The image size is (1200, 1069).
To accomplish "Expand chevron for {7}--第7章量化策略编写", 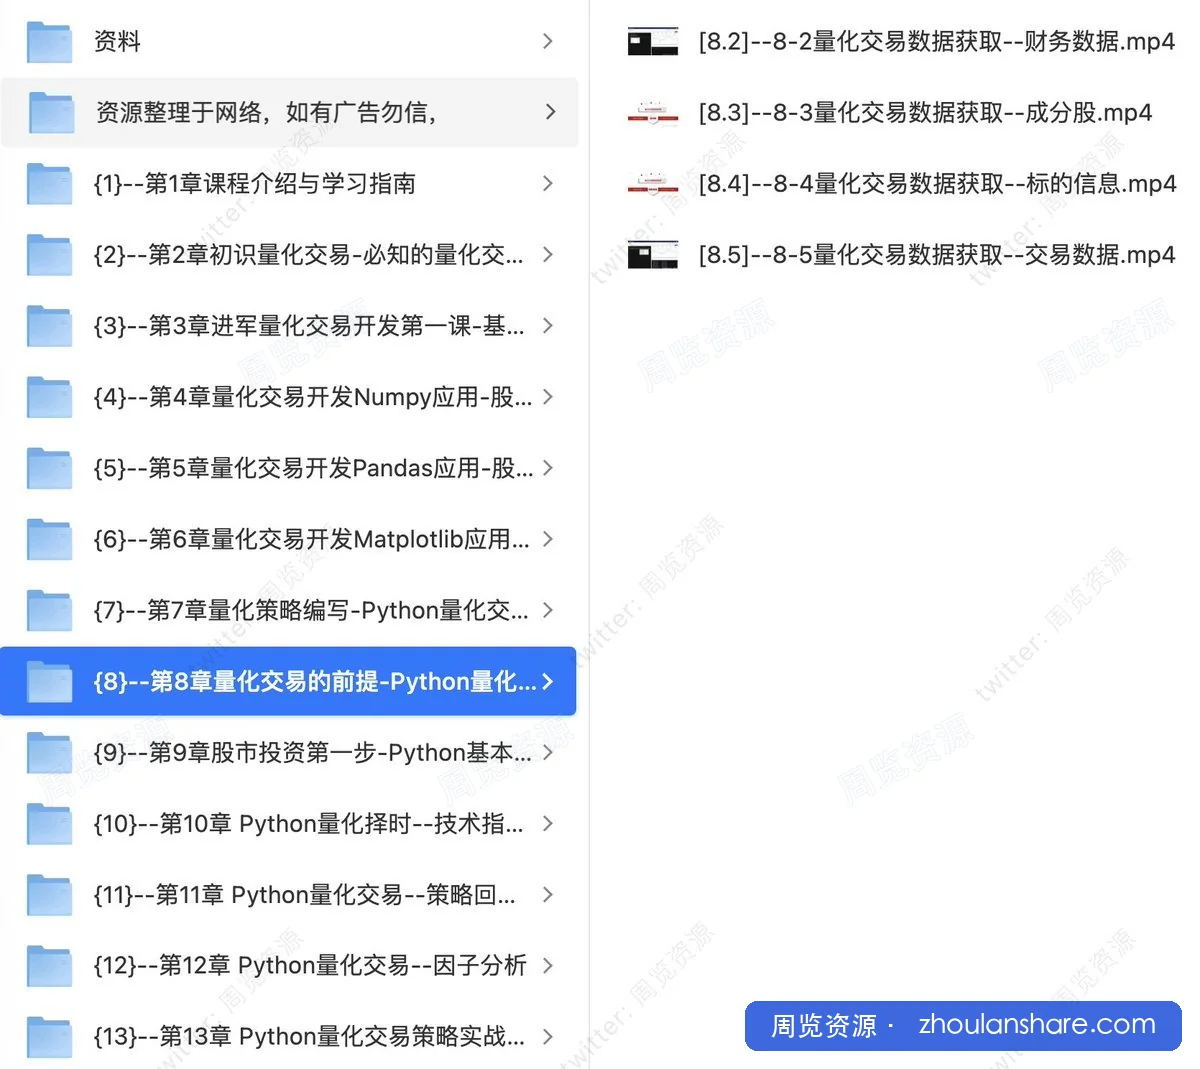I will pos(547,610).
